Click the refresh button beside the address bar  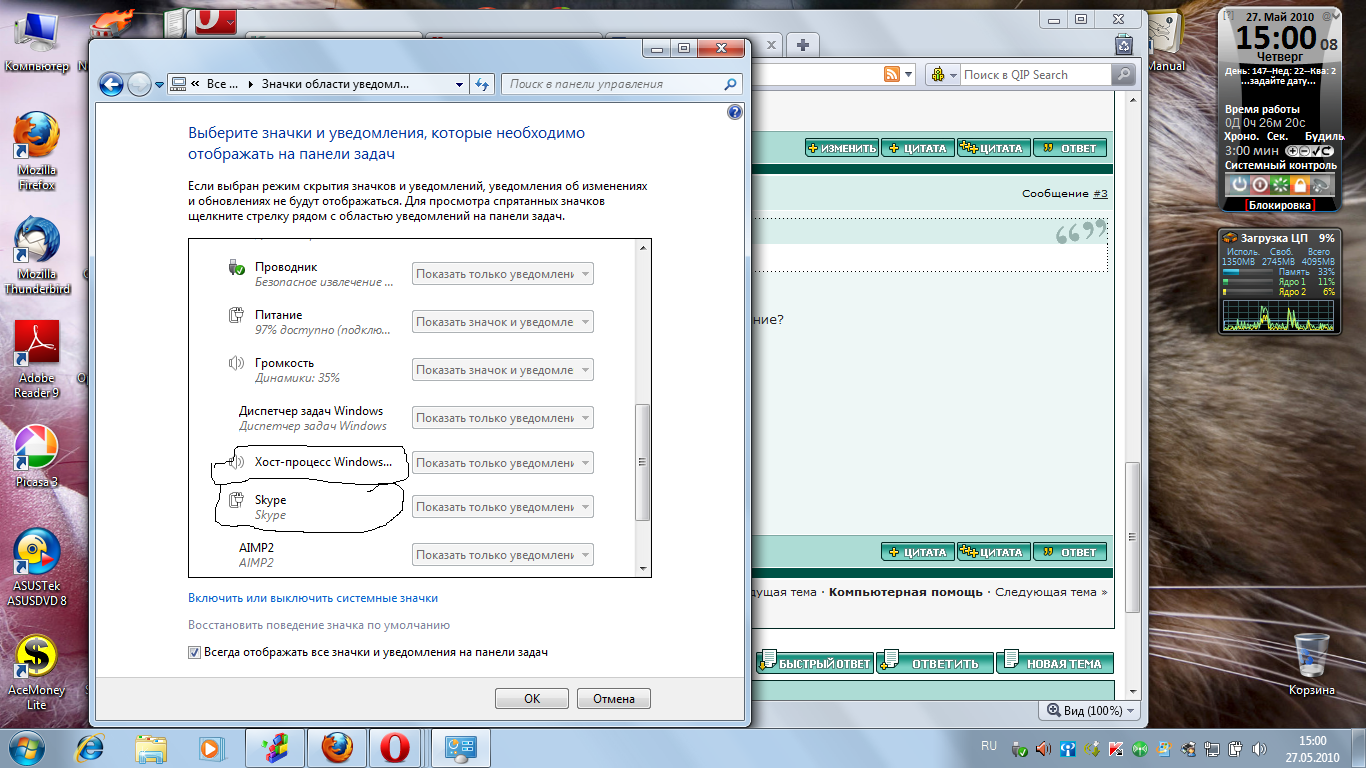[x=484, y=85]
